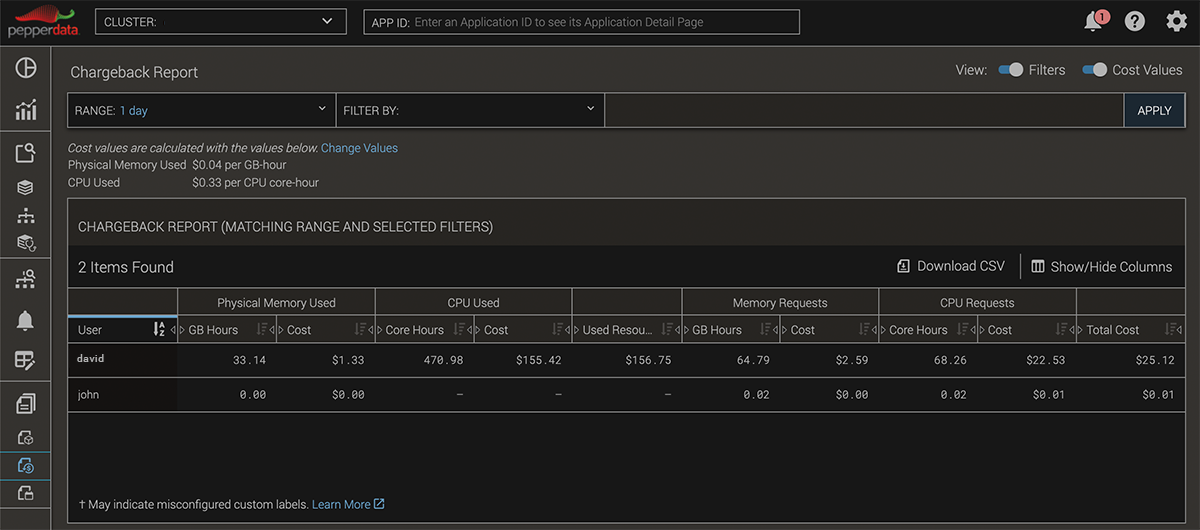Download CSV of the chargeback report

(951, 266)
